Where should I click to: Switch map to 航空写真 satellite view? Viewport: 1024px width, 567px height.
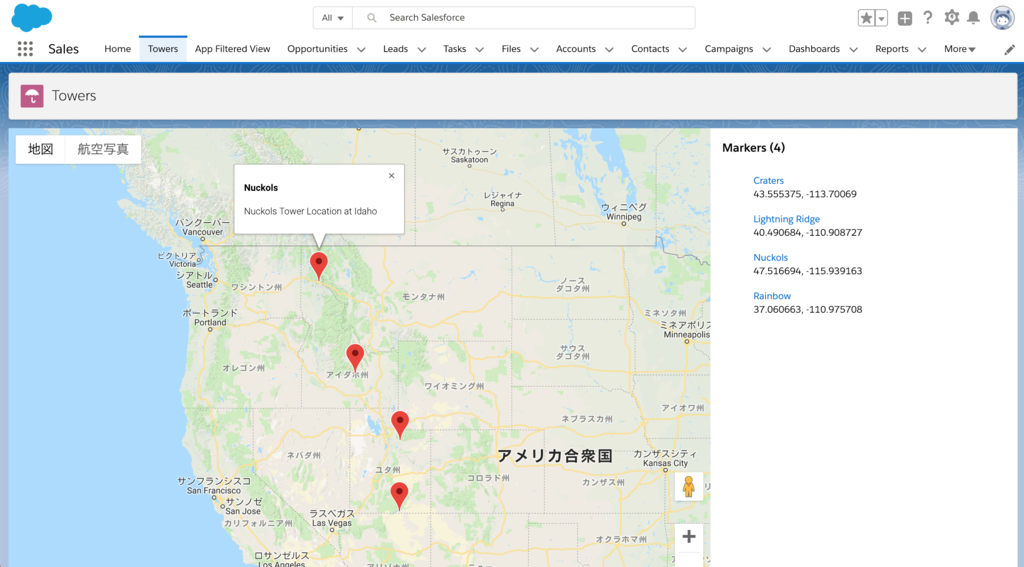[x=103, y=150]
